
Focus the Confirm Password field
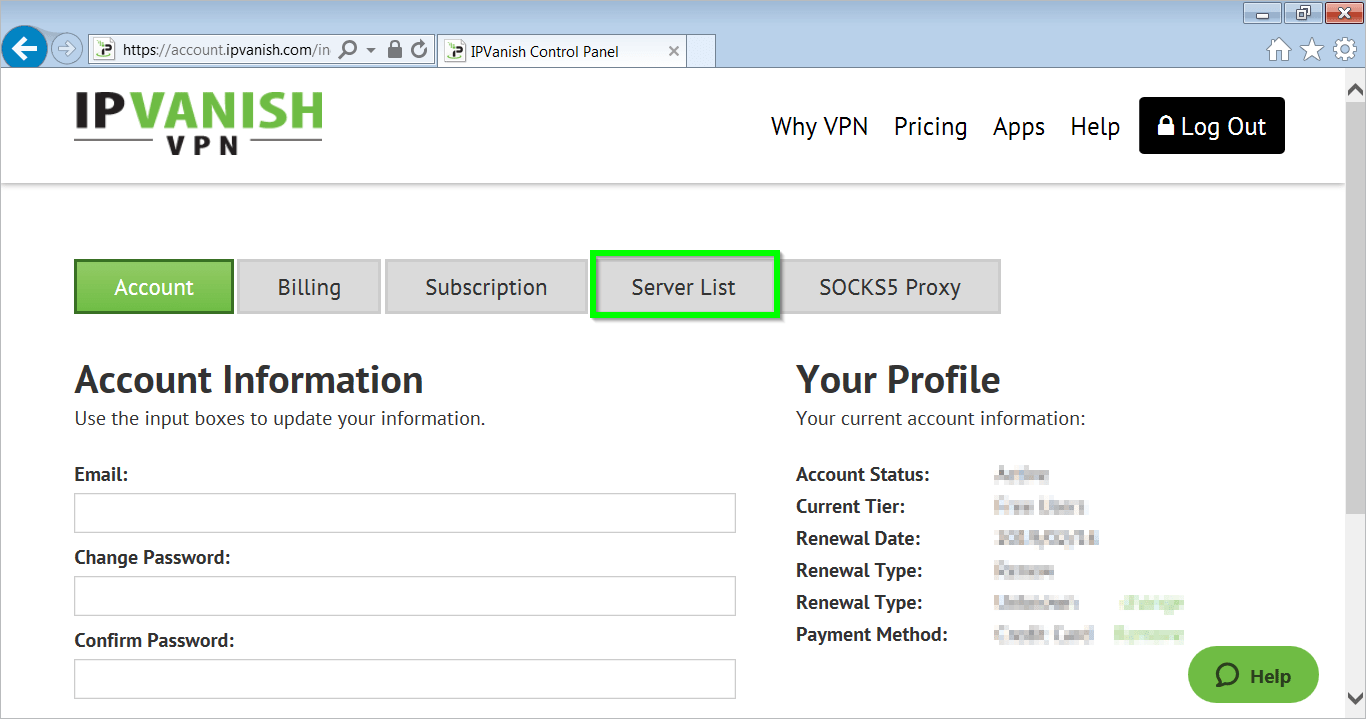click(x=405, y=679)
